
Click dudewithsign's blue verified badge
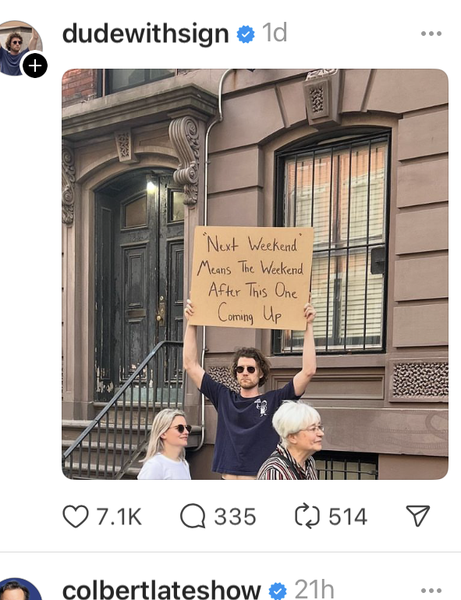246,34
